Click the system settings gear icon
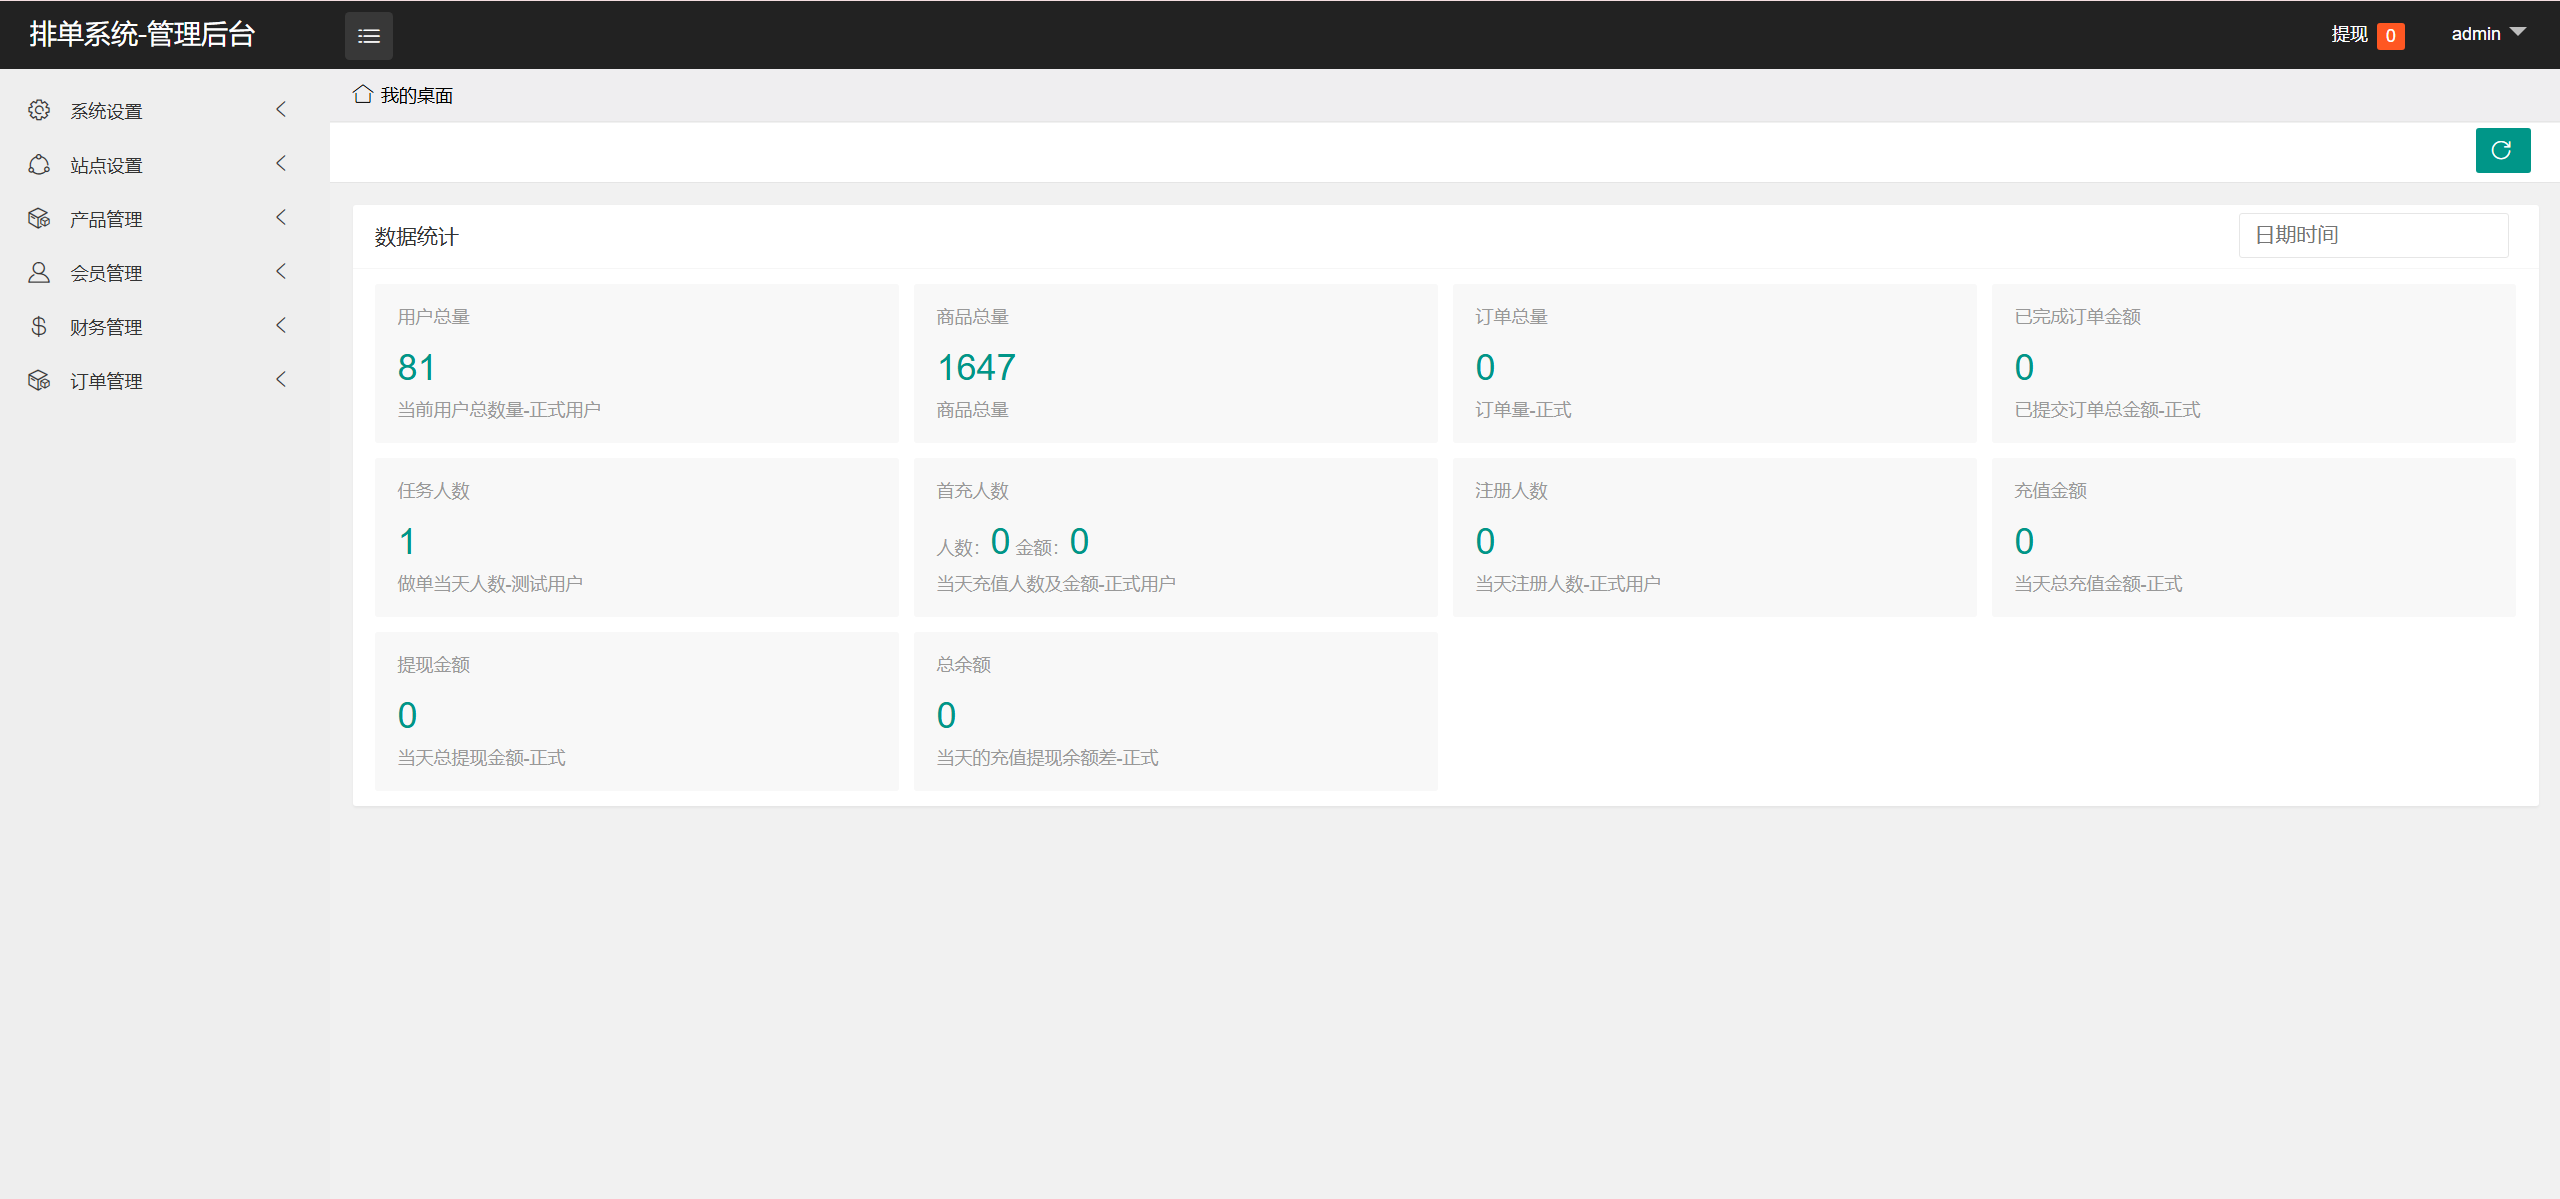 (39, 110)
